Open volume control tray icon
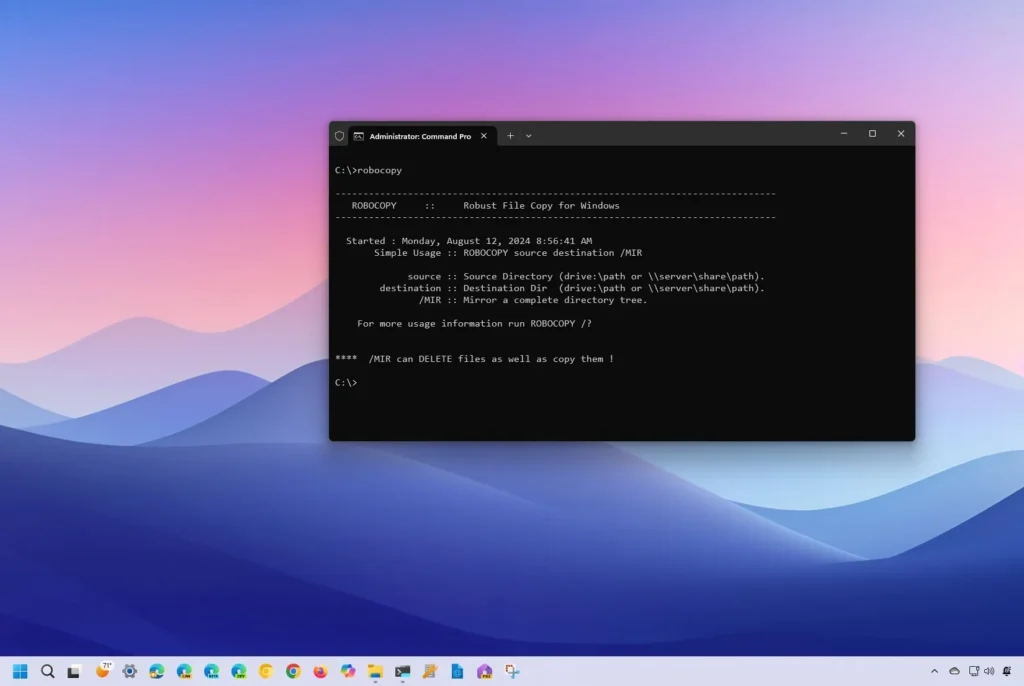Image resolution: width=1024 pixels, height=686 pixels. [989, 671]
